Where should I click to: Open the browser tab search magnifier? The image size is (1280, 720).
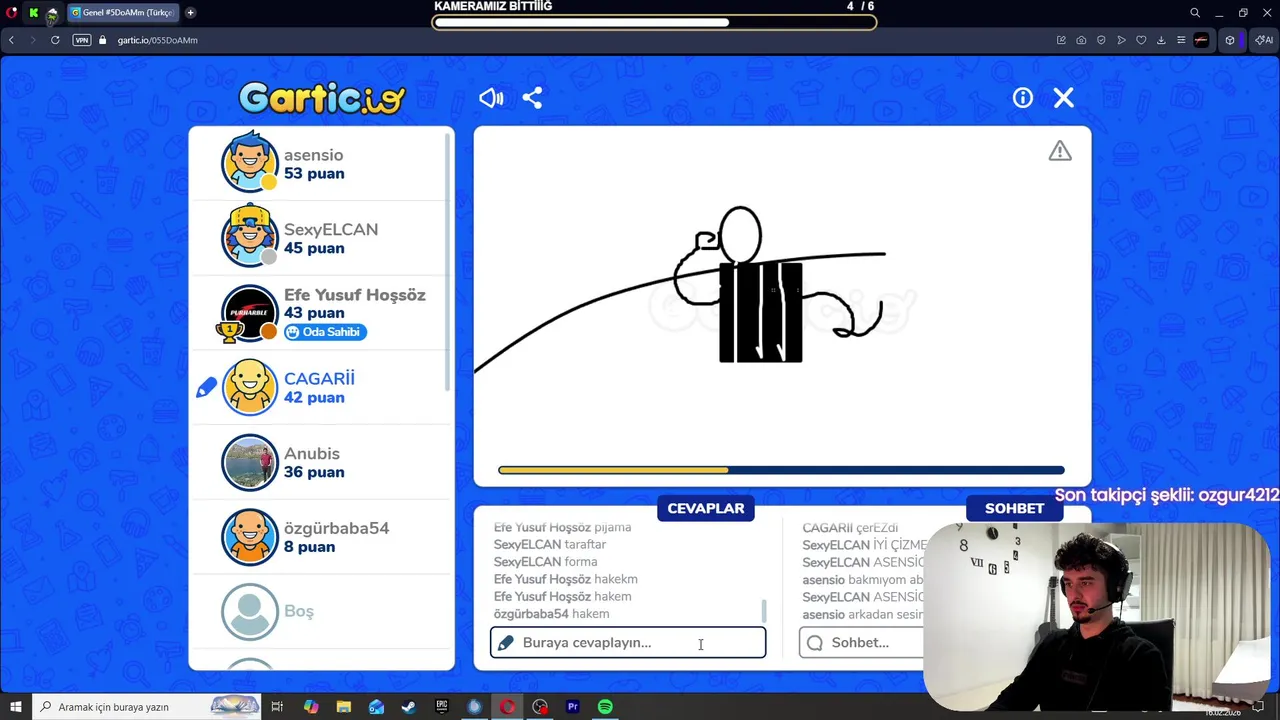(1194, 13)
